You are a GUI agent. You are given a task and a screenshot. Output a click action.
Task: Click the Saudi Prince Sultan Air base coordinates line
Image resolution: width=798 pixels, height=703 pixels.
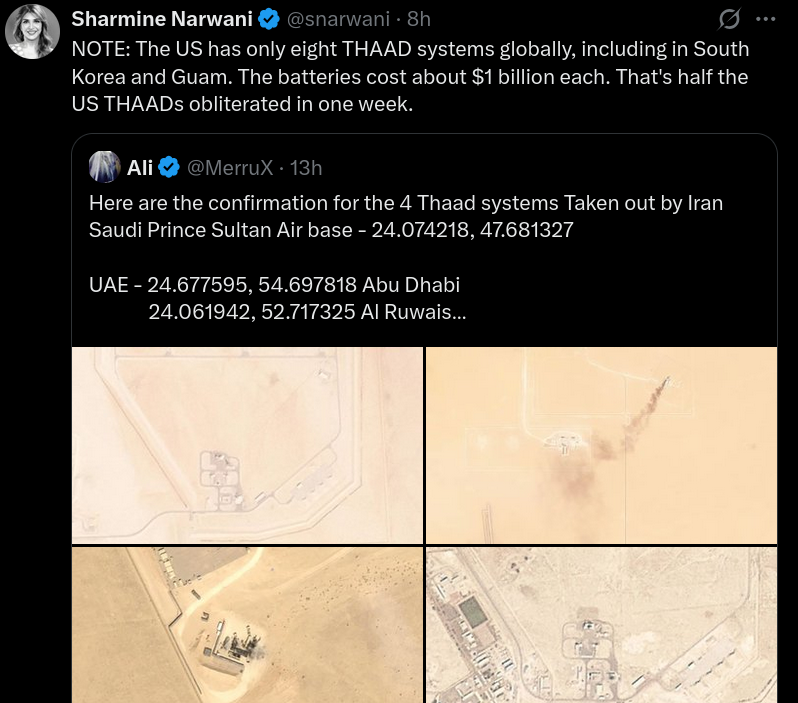point(331,230)
